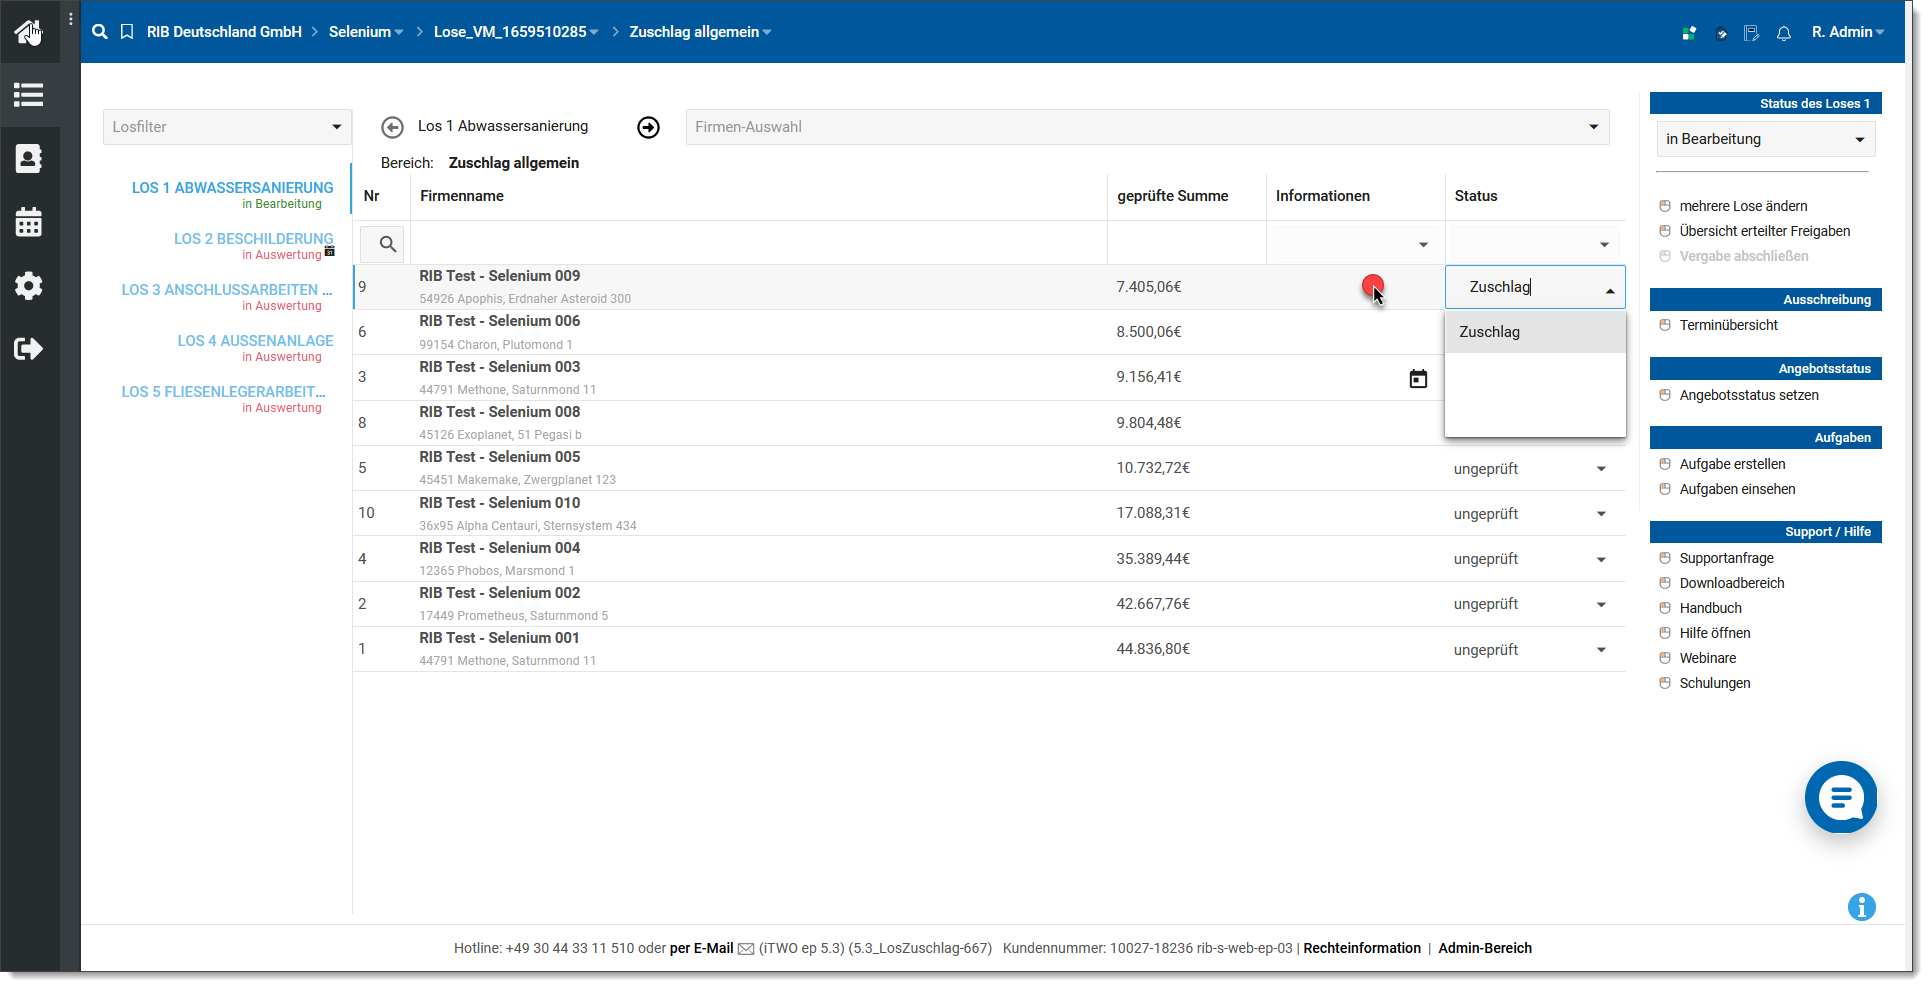
Task: Click the home icon in sidebar
Action: [x=28, y=32]
